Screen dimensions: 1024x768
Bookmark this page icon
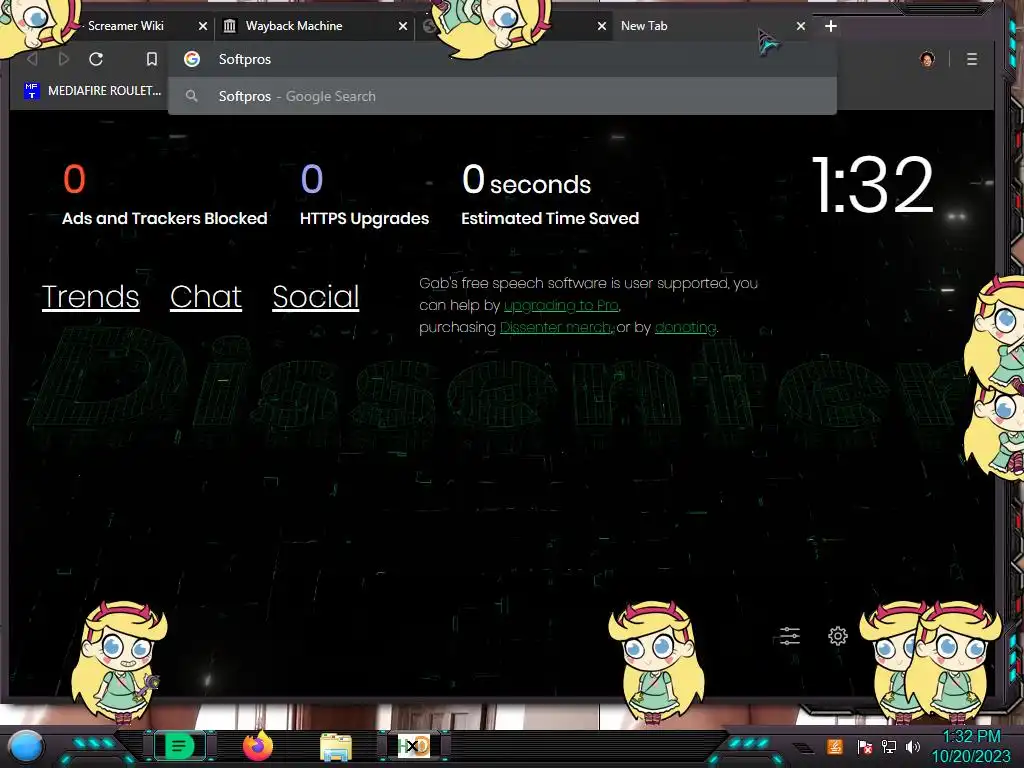click(152, 59)
